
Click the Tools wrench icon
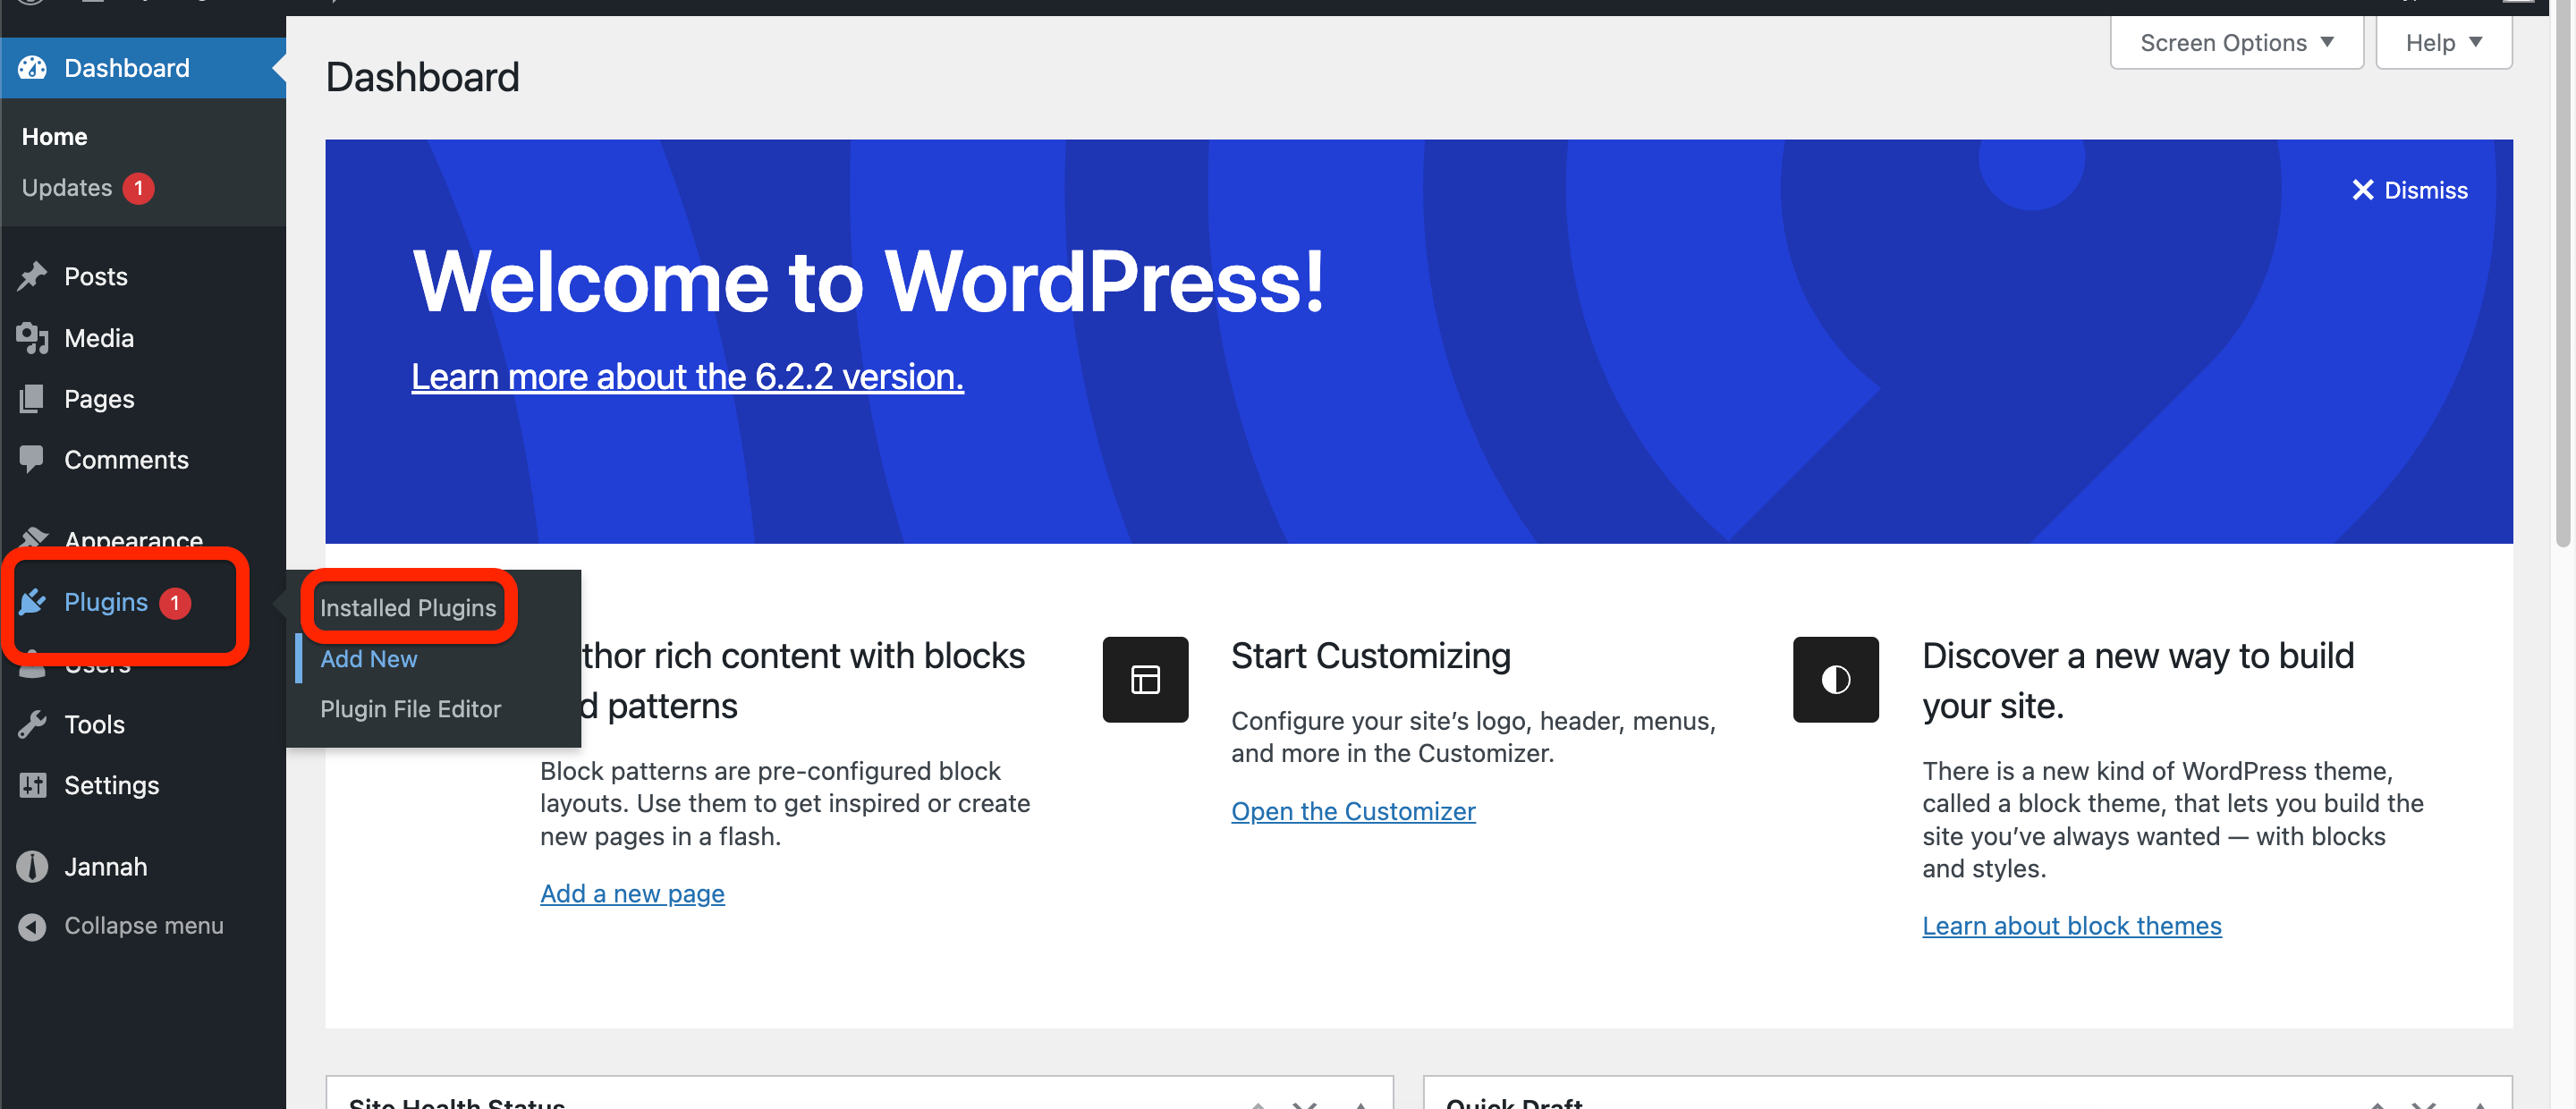(x=32, y=724)
